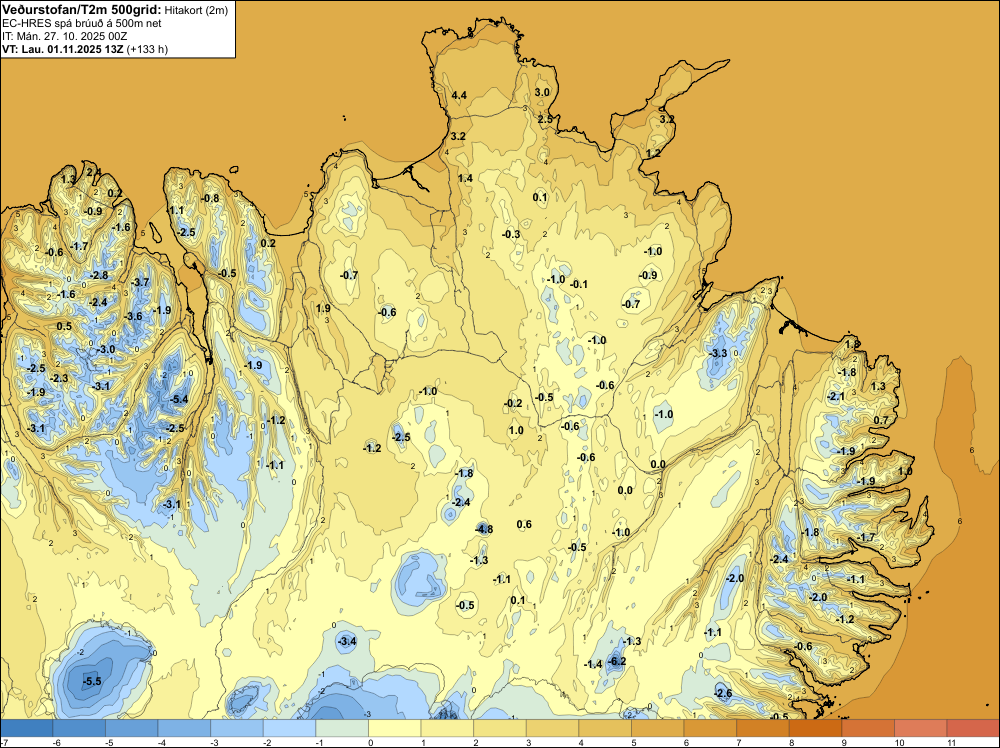Click the -5.4 temperature value
The image size is (1000, 748).
(179, 400)
